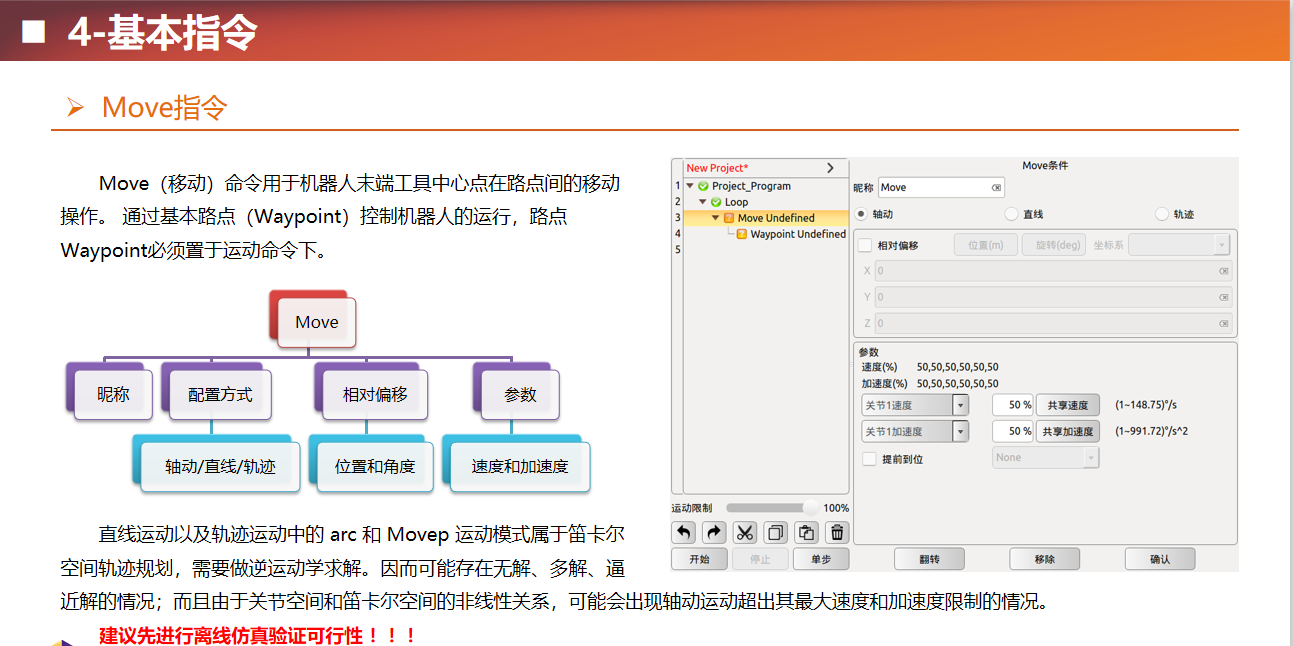This screenshot has width=1293, height=646.
Task: Click the orange icon of Waypoint Undefined
Action: tap(742, 234)
